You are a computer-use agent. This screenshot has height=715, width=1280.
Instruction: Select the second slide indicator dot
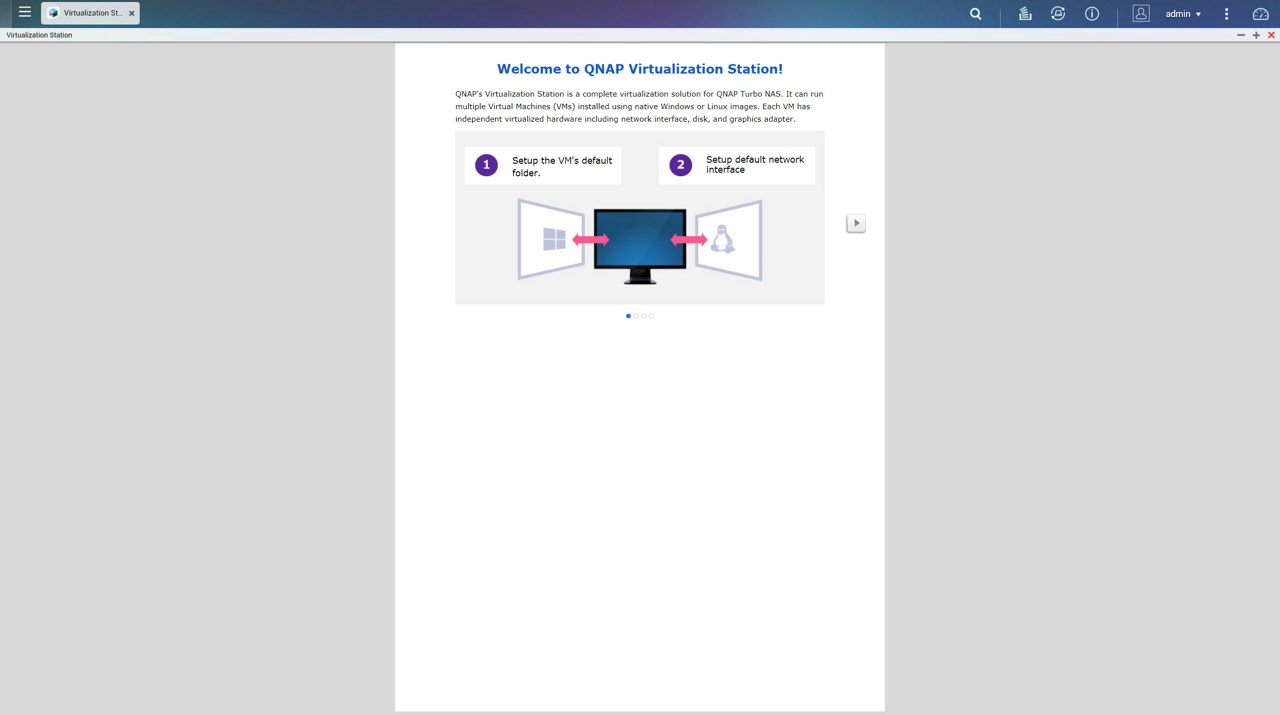pos(636,316)
